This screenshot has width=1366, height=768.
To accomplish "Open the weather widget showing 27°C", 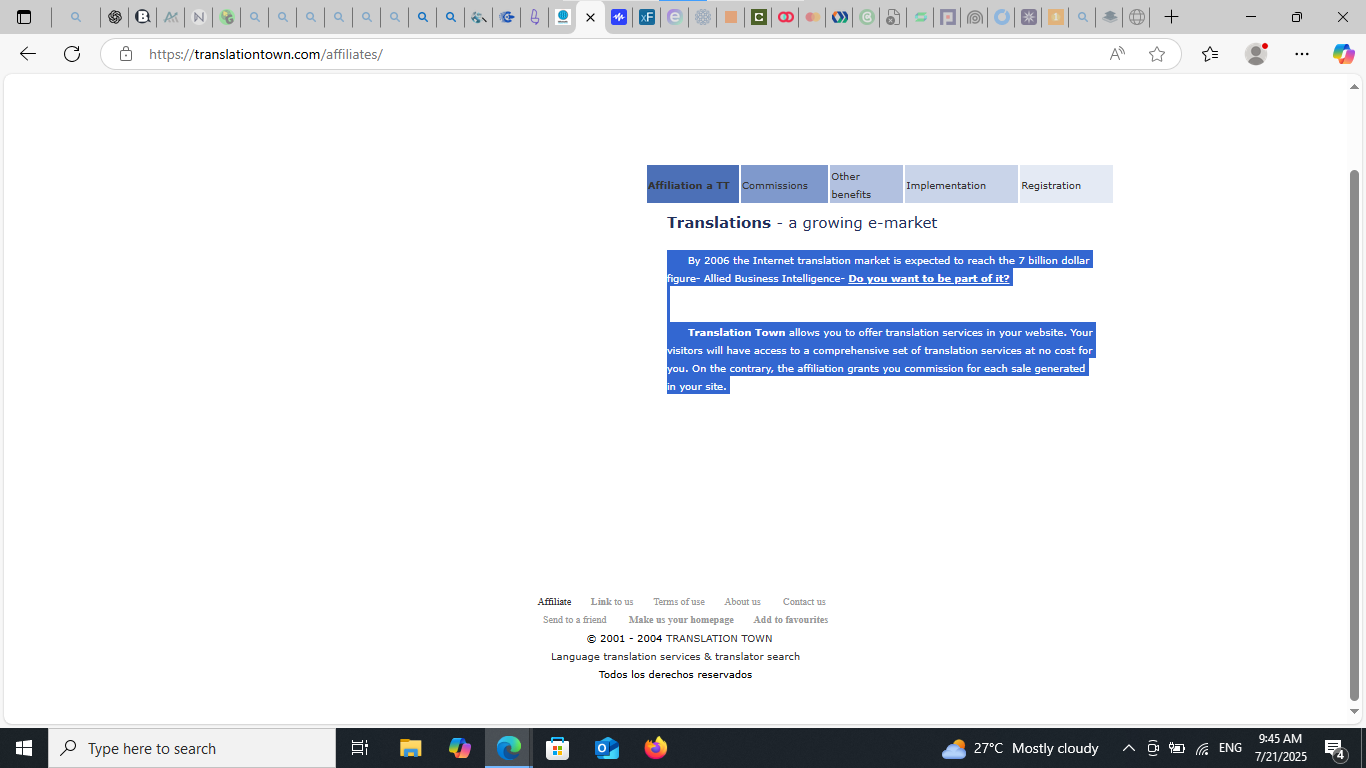I will (x=1020, y=748).
